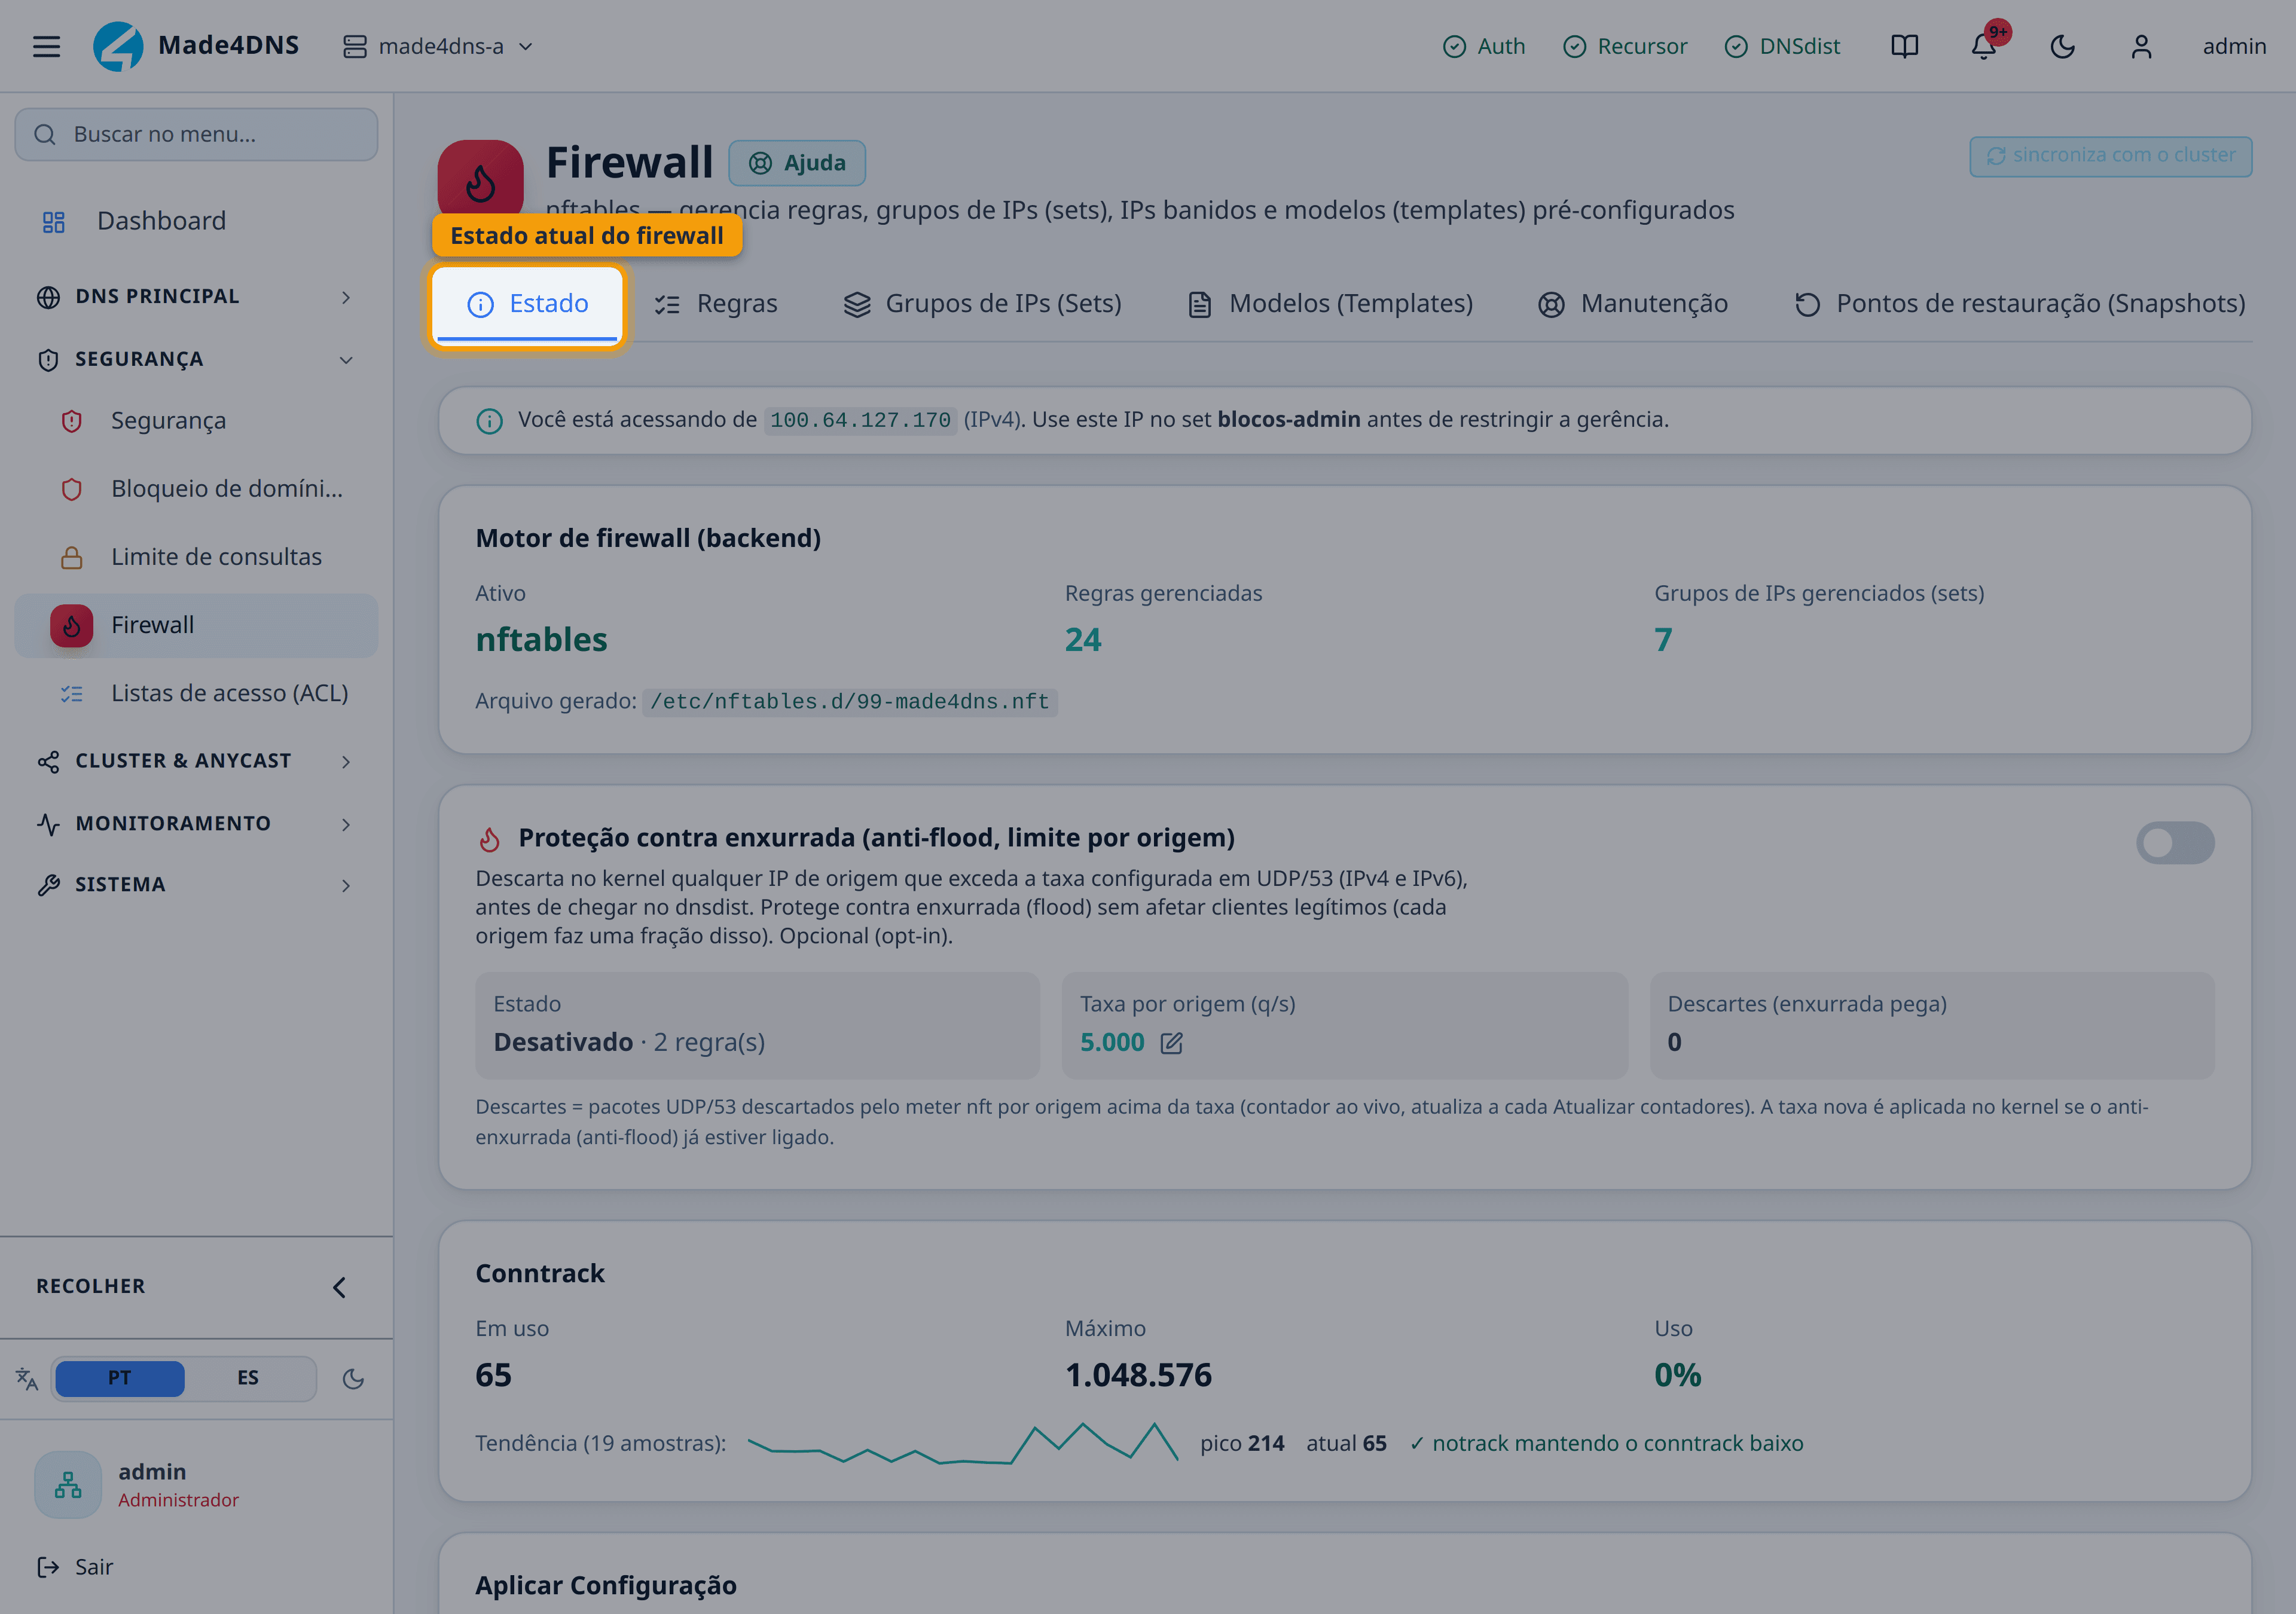Enable the anti-flood protection switch

click(x=2175, y=843)
